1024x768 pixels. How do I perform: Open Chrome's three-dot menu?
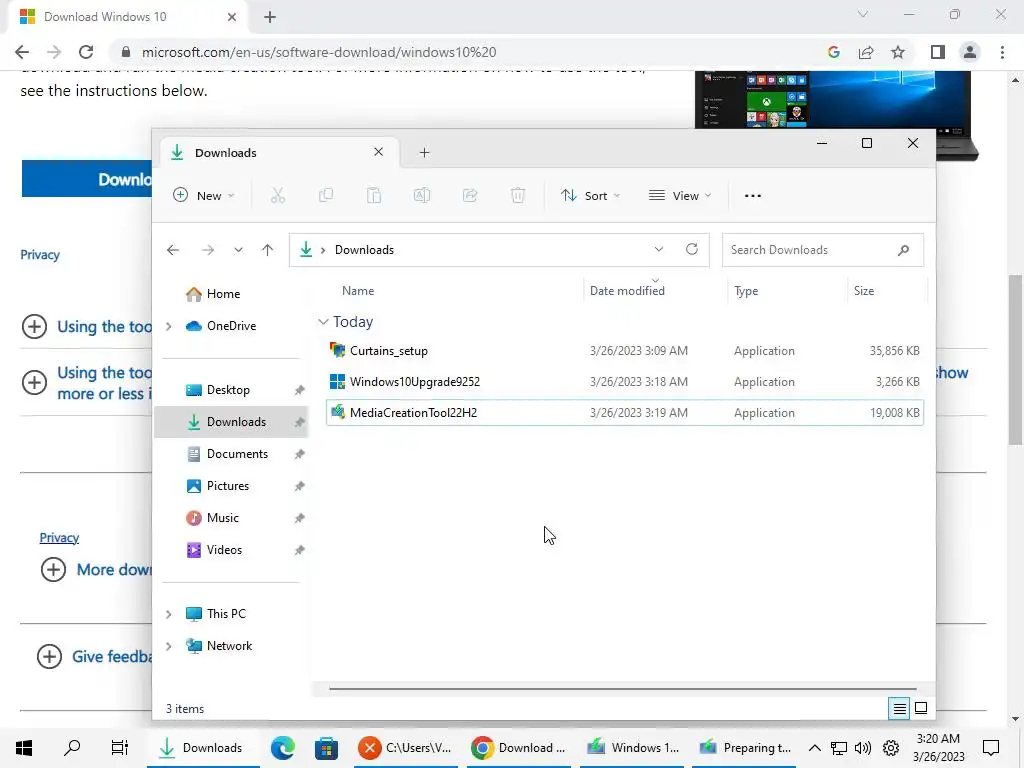1002,52
